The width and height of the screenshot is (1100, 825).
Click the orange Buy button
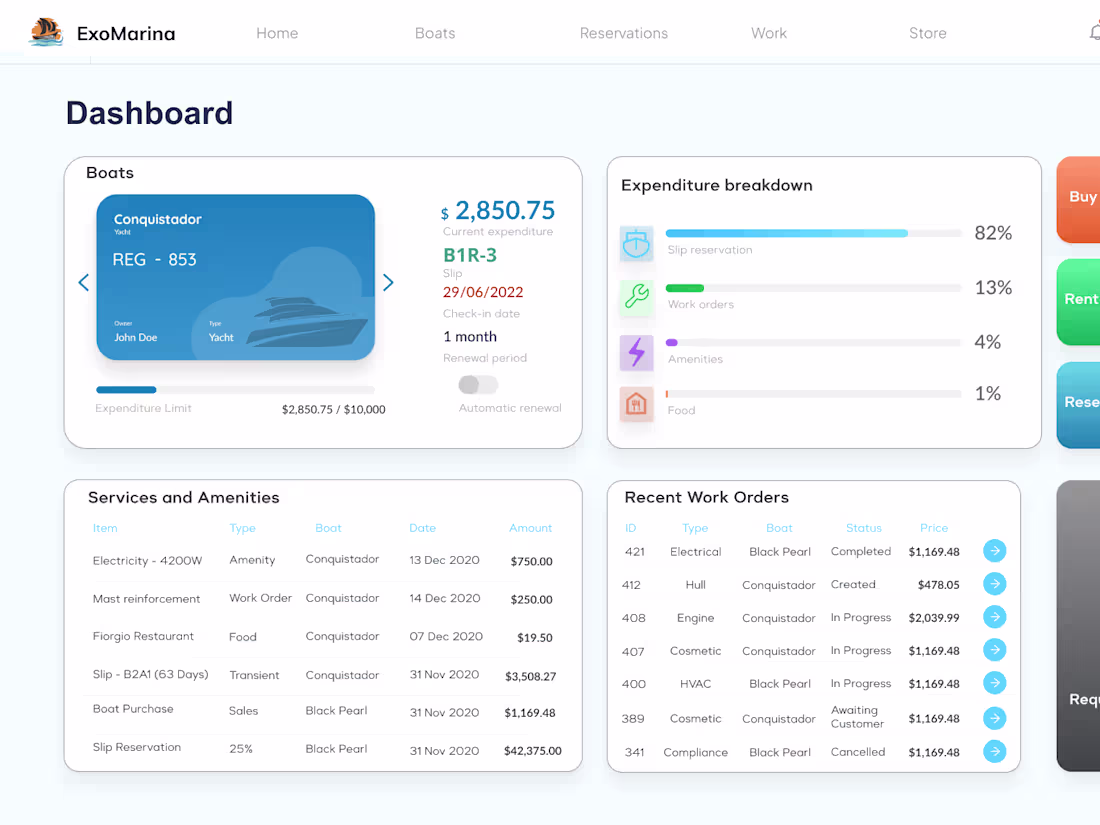[x=1078, y=199]
